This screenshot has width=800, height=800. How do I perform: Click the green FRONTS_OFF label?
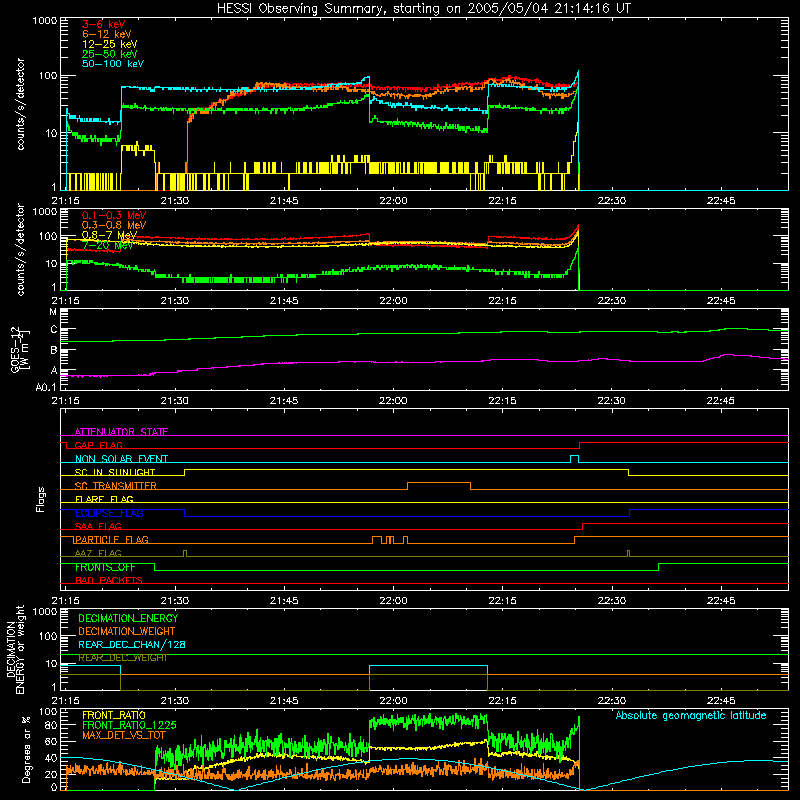click(105, 567)
